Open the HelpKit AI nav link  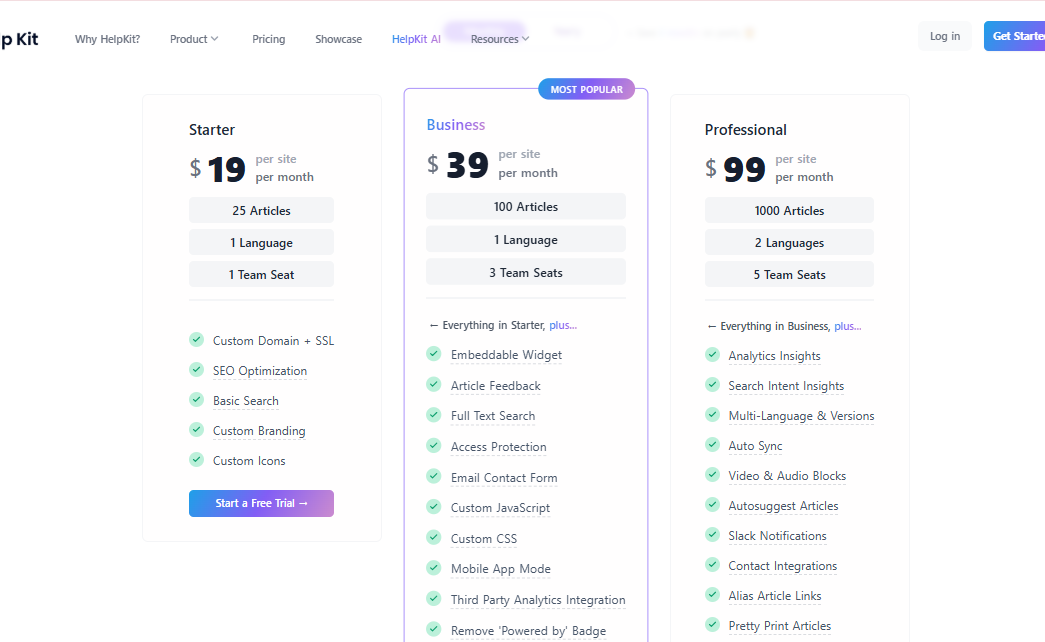[x=416, y=39]
